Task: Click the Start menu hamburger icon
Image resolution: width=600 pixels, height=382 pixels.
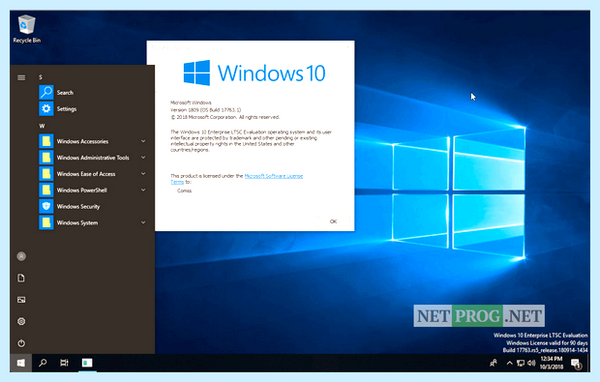Action: point(21,78)
